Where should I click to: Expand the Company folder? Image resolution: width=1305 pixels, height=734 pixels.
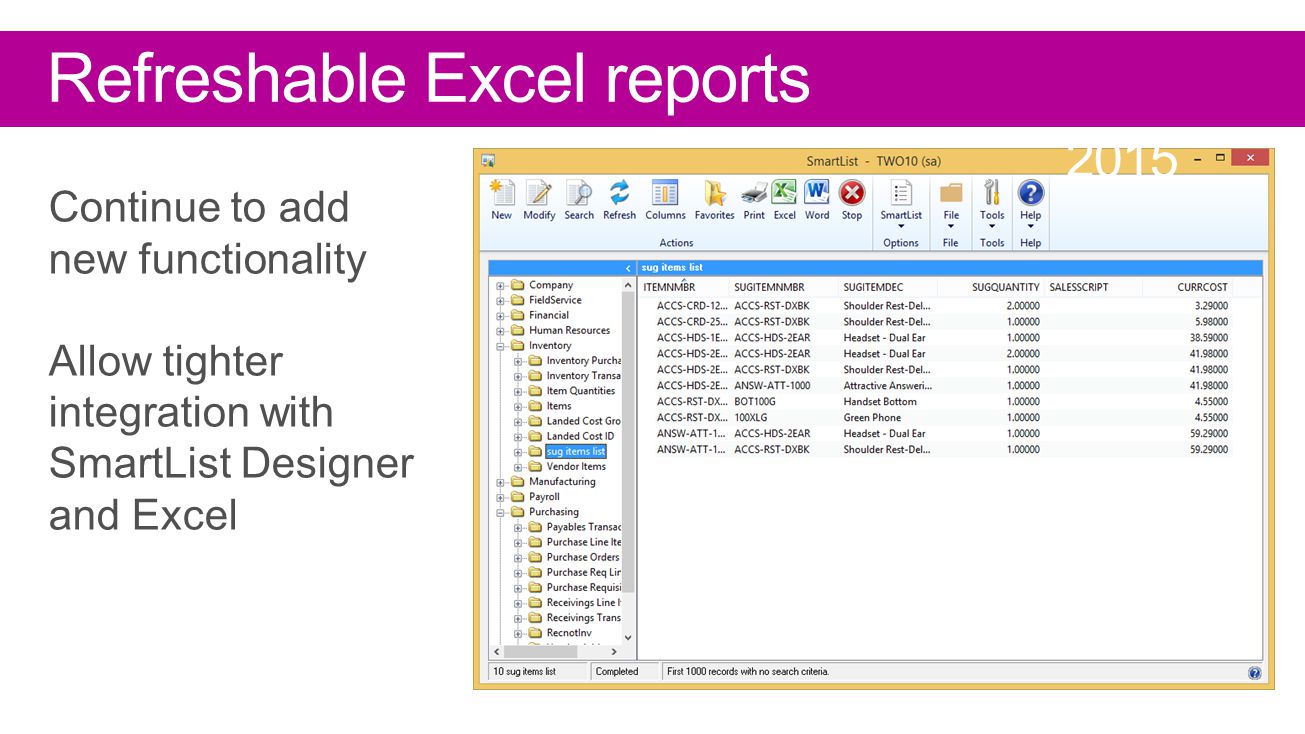tap(500, 286)
